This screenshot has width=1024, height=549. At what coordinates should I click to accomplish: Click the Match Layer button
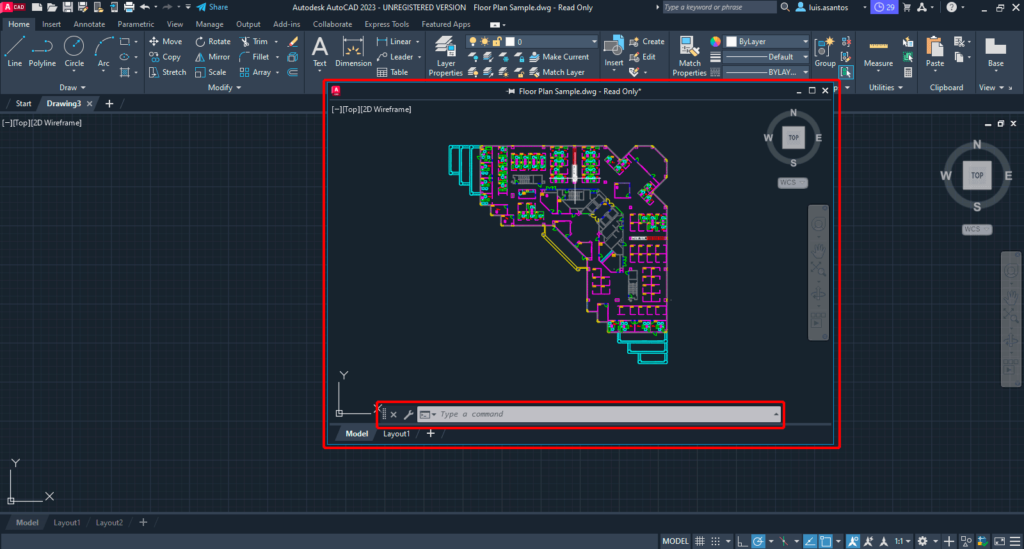[557, 72]
